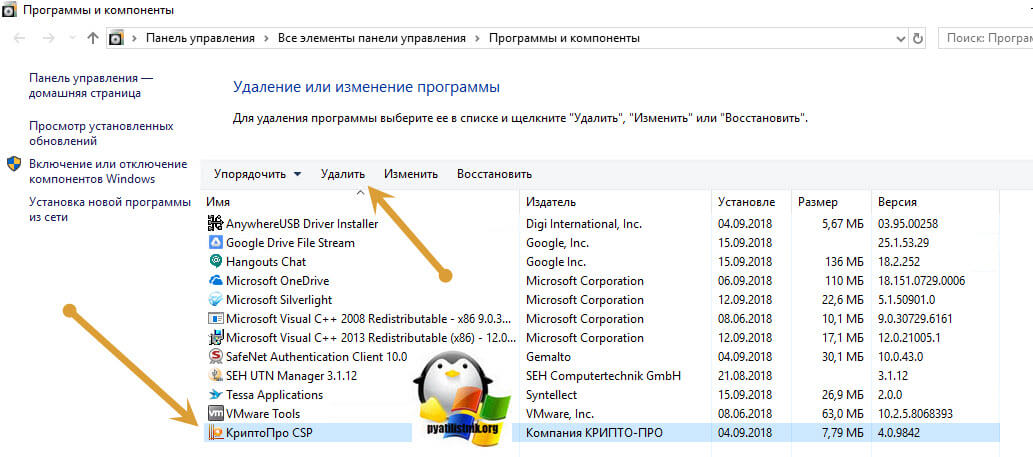The width and height of the screenshot is (1033, 457).
Task: Open Включение или отключение компонентов Windows
Action: pyautogui.click(x=108, y=171)
